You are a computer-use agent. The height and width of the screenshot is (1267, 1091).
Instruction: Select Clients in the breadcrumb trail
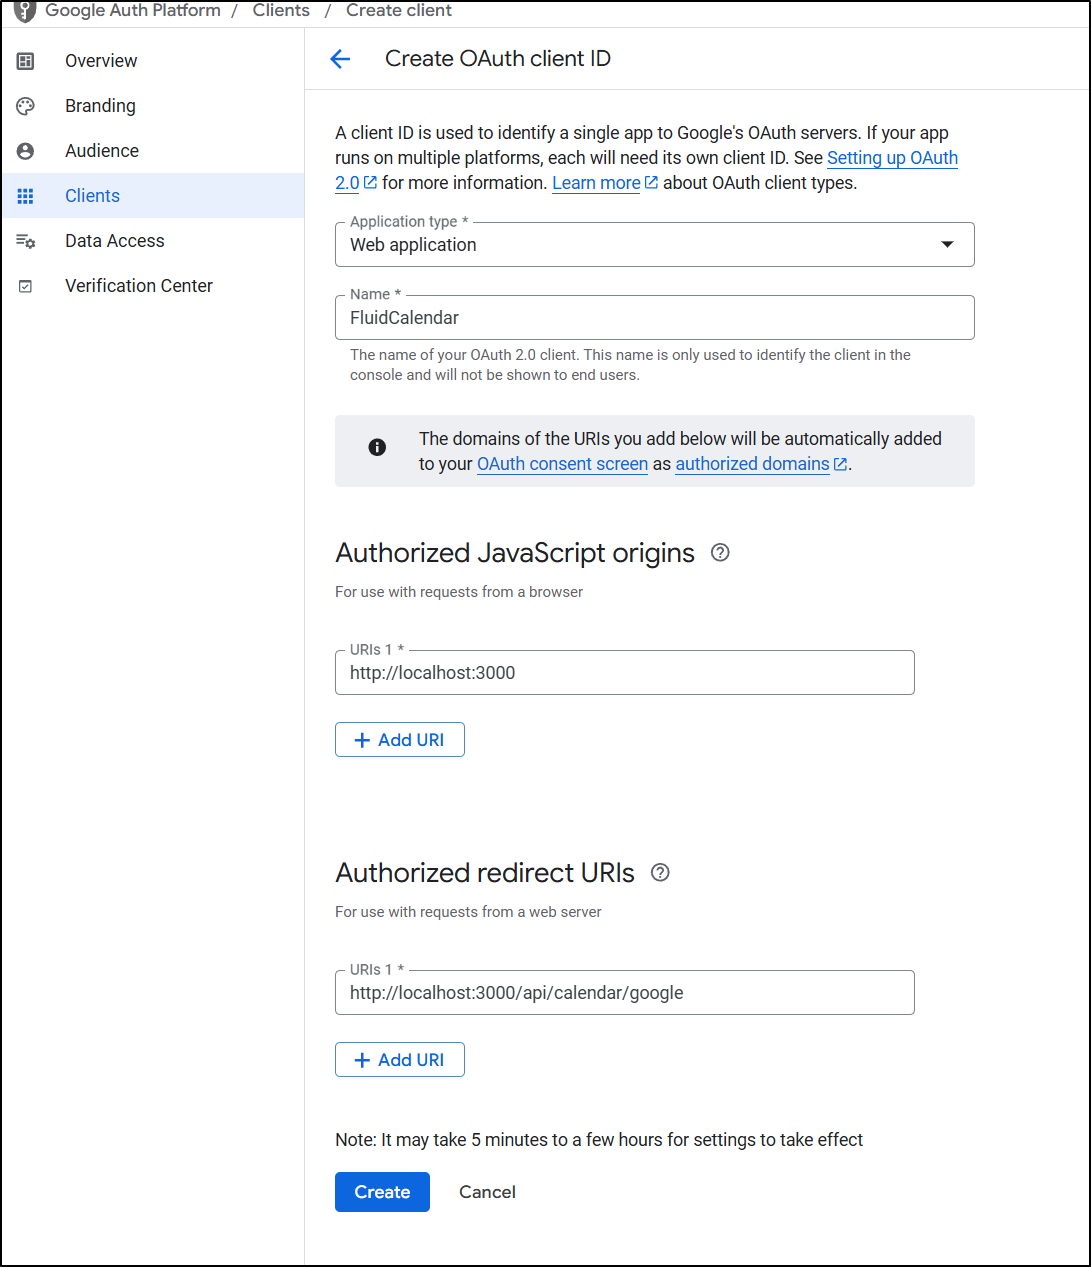(281, 10)
